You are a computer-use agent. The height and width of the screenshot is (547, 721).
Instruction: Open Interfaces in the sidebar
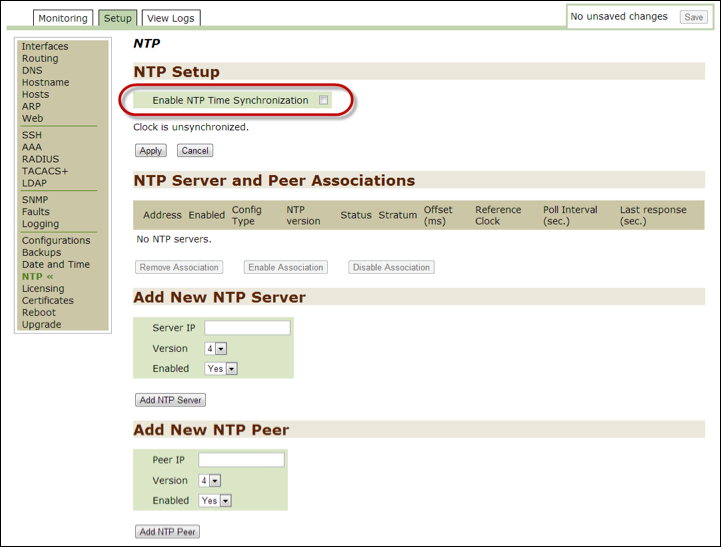coord(45,47)
